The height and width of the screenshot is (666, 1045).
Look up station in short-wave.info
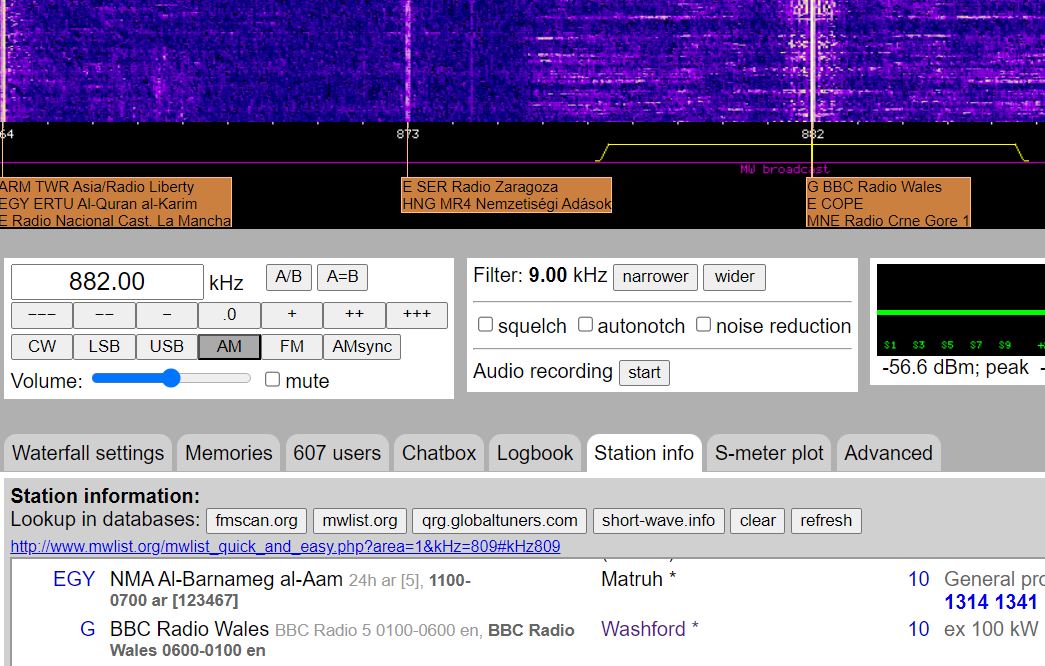(658, 521)
